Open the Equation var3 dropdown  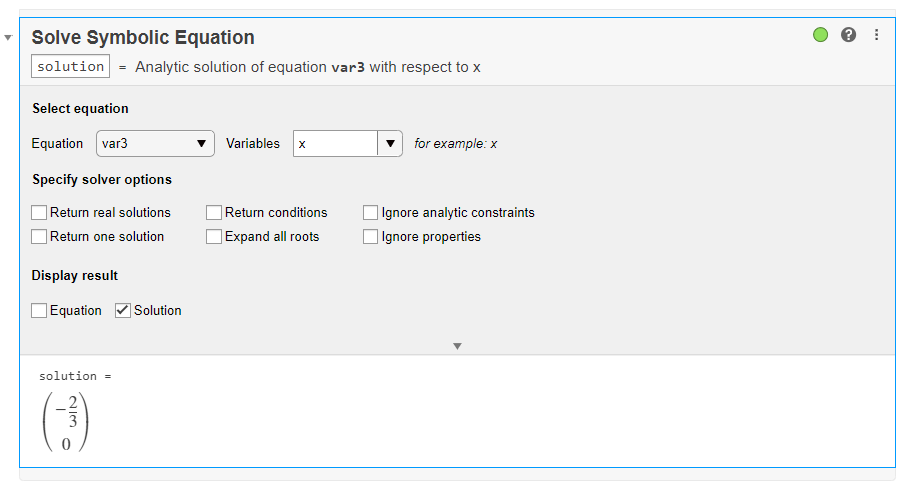tap(155, 143)
